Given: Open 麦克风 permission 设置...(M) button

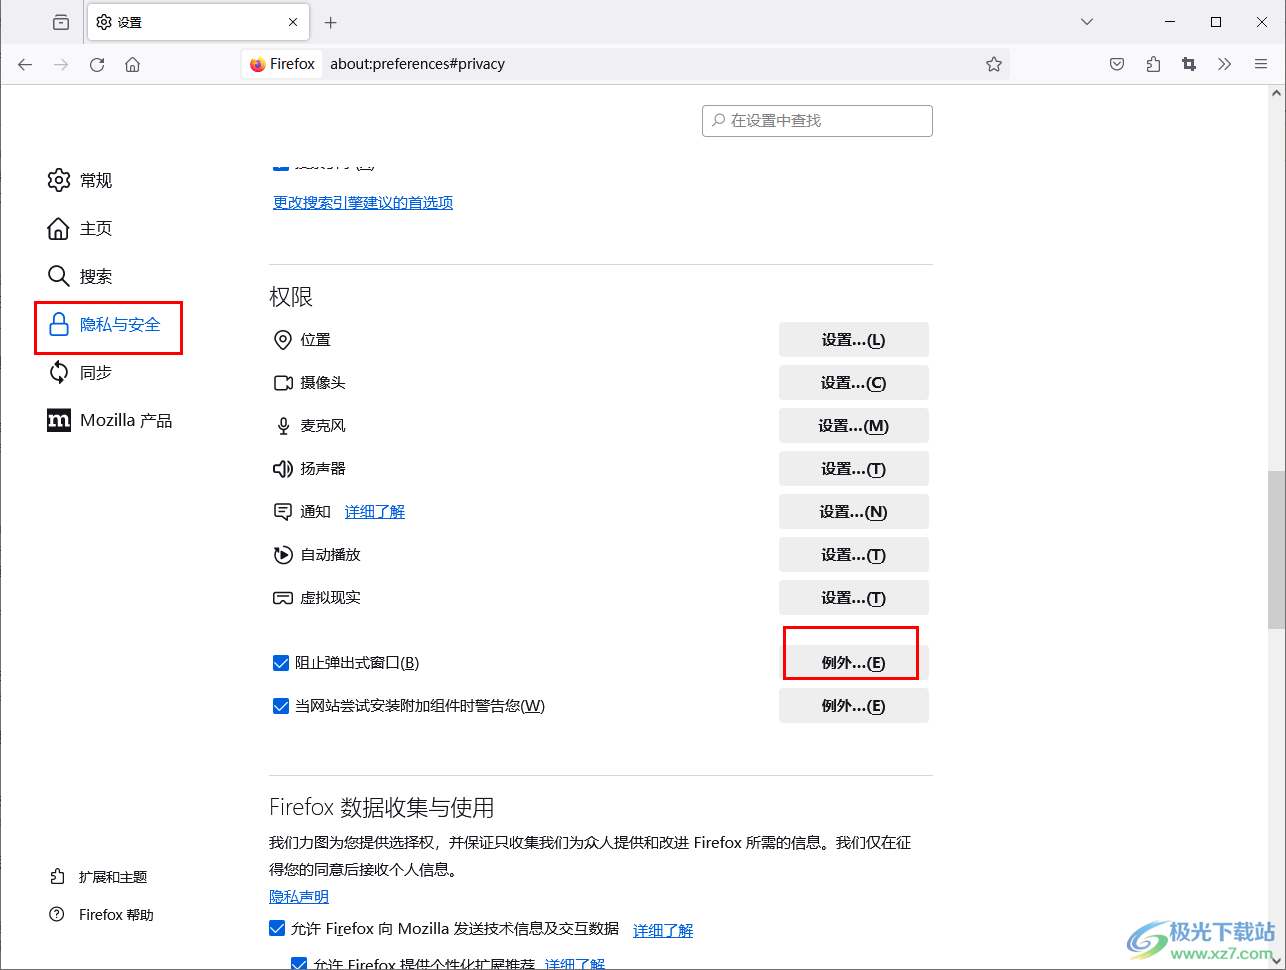Looking at the screenshot, I should pos(854,426).
